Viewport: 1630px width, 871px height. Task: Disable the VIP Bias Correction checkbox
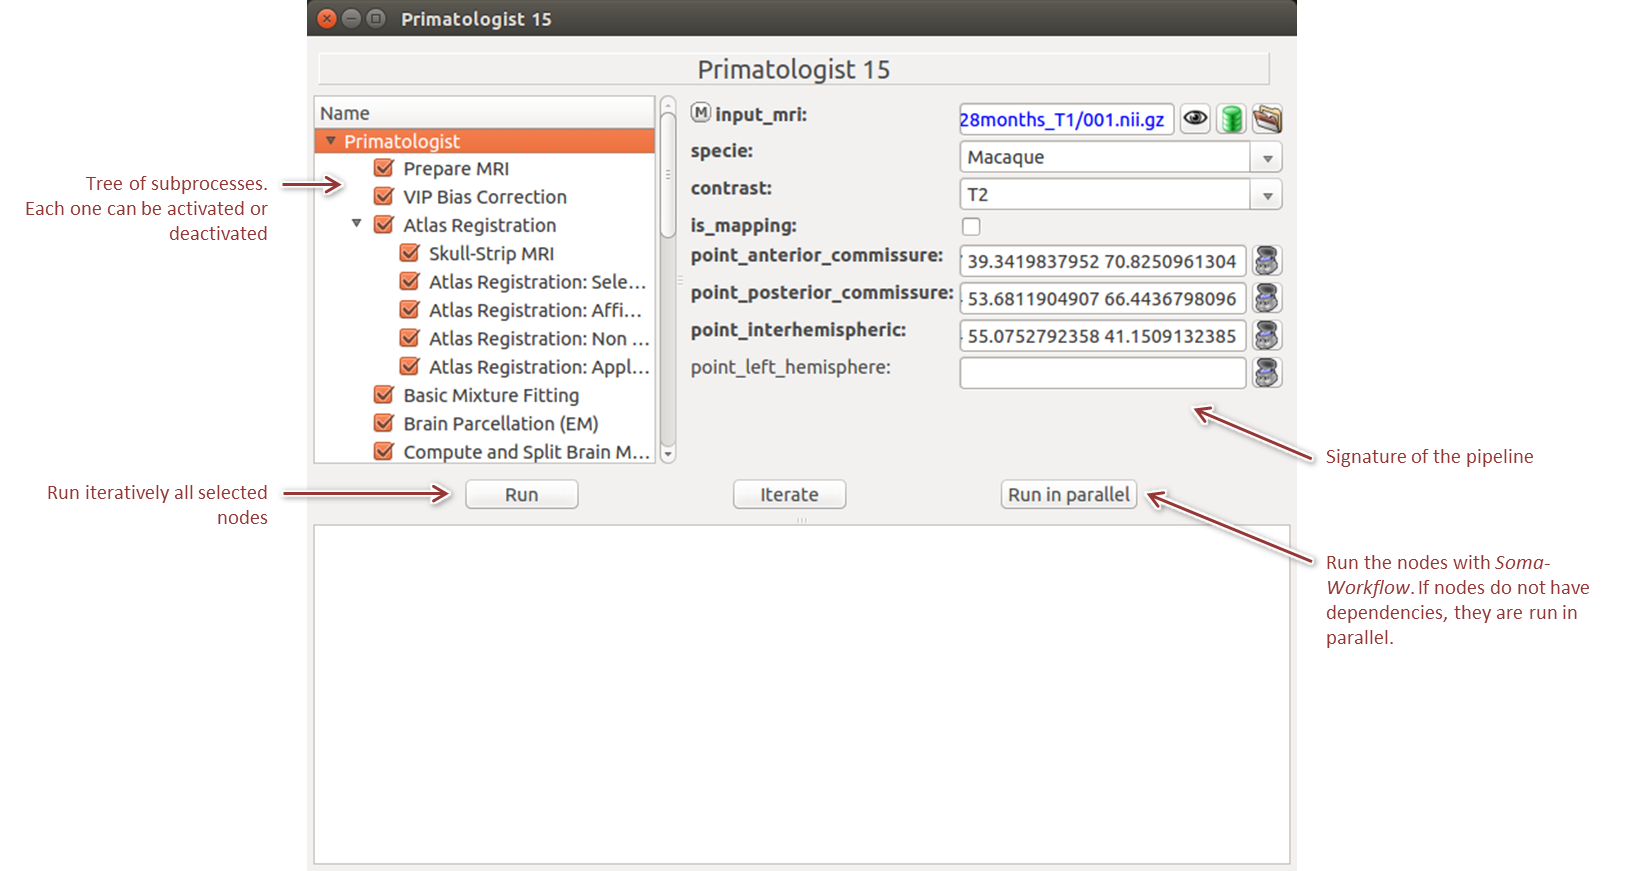pyautogui.click(x=383, y=196)
